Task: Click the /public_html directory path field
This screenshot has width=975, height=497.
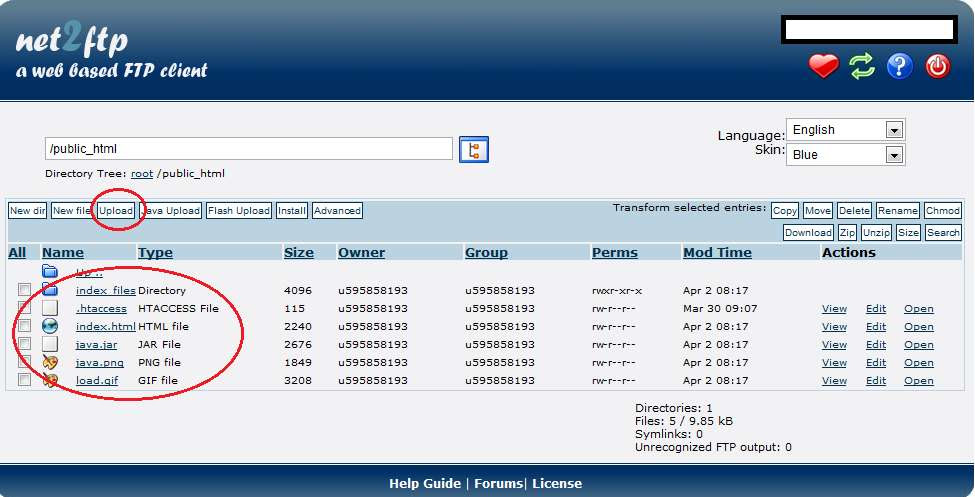Action: point(249,149)
